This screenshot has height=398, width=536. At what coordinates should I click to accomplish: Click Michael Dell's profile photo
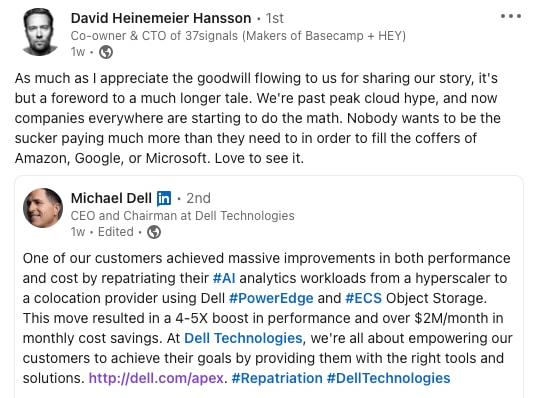[43, 208]
